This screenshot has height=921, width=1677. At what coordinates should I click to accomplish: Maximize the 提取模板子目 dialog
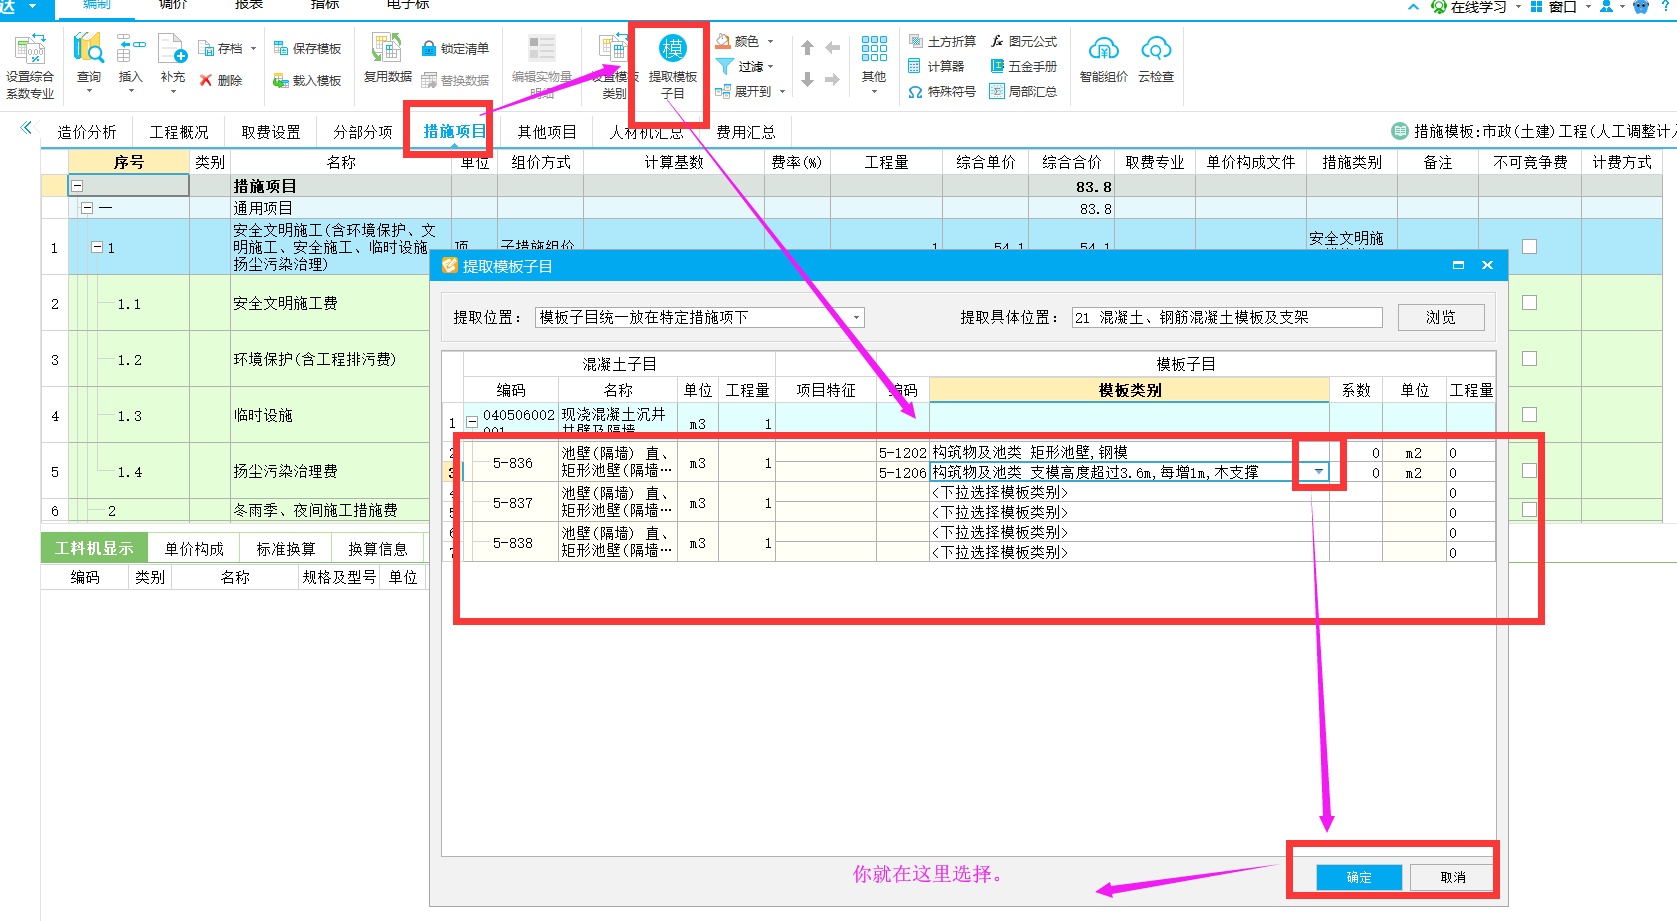(1458, 265)
